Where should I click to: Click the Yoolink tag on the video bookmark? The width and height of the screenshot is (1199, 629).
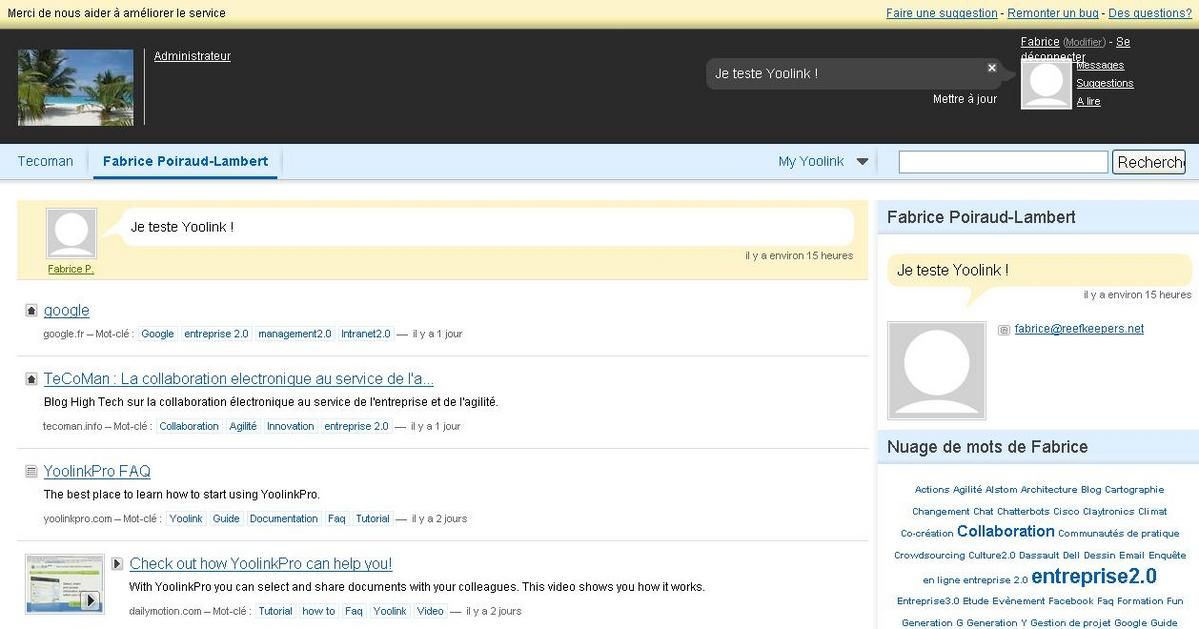(390, 611)
